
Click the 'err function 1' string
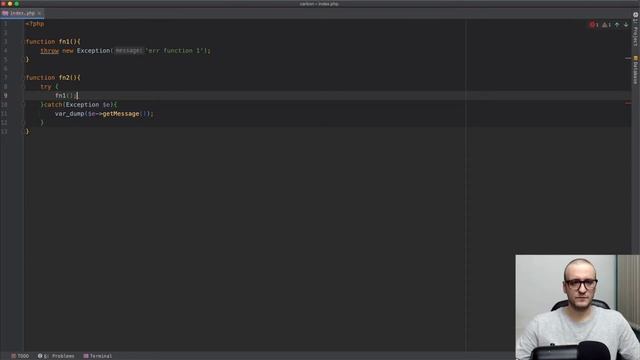point(175,51)
